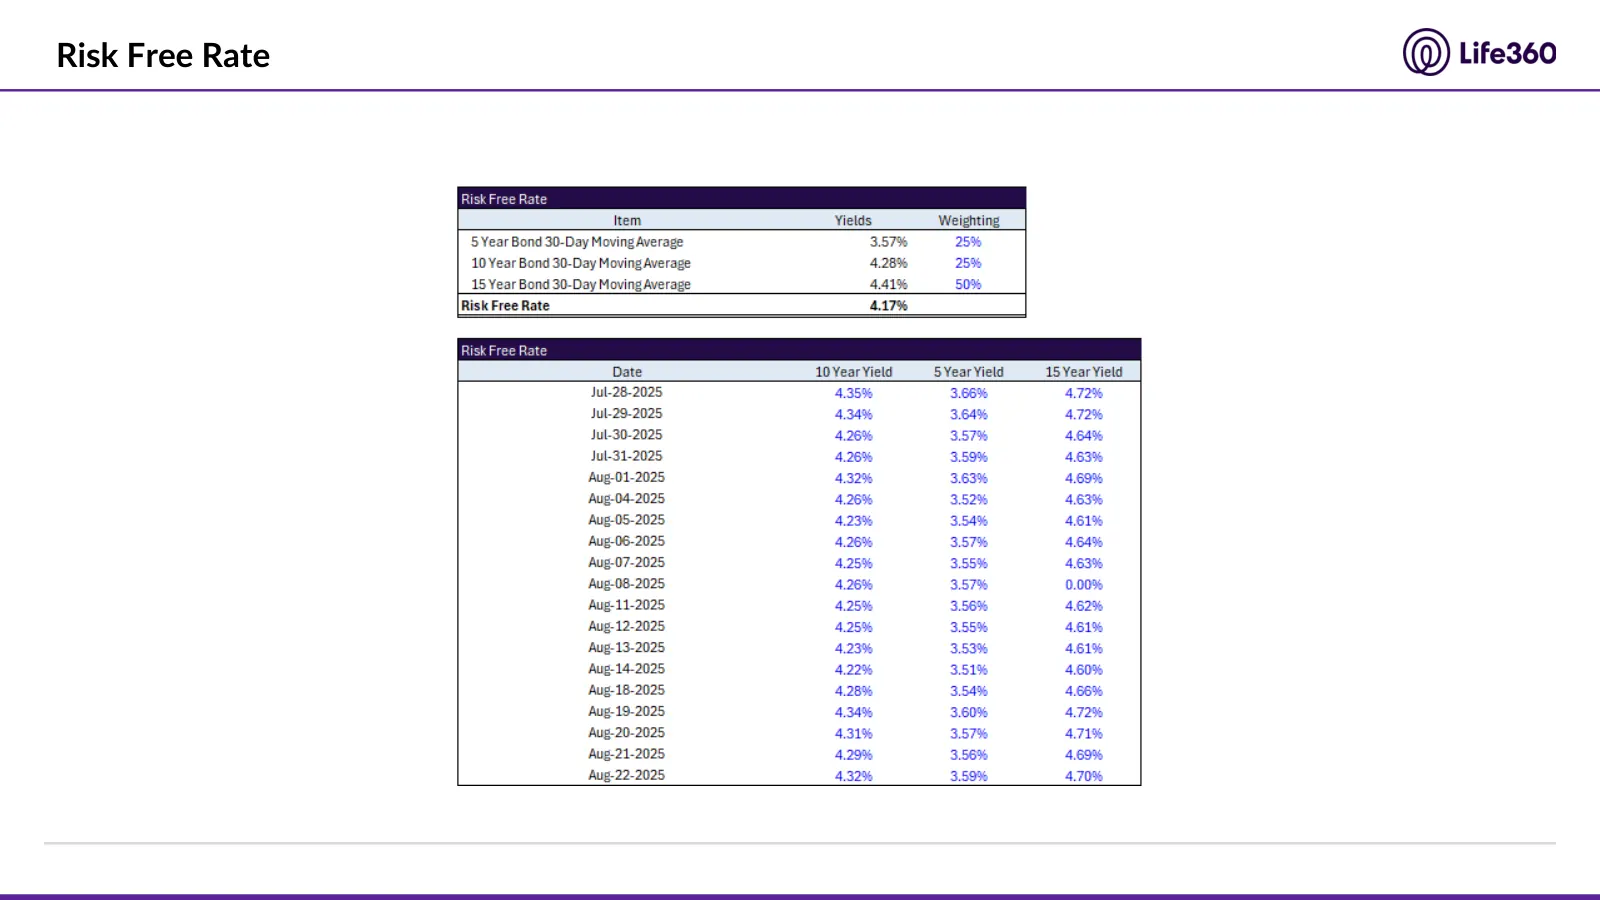Click the Weighting column header

(968, 221)
